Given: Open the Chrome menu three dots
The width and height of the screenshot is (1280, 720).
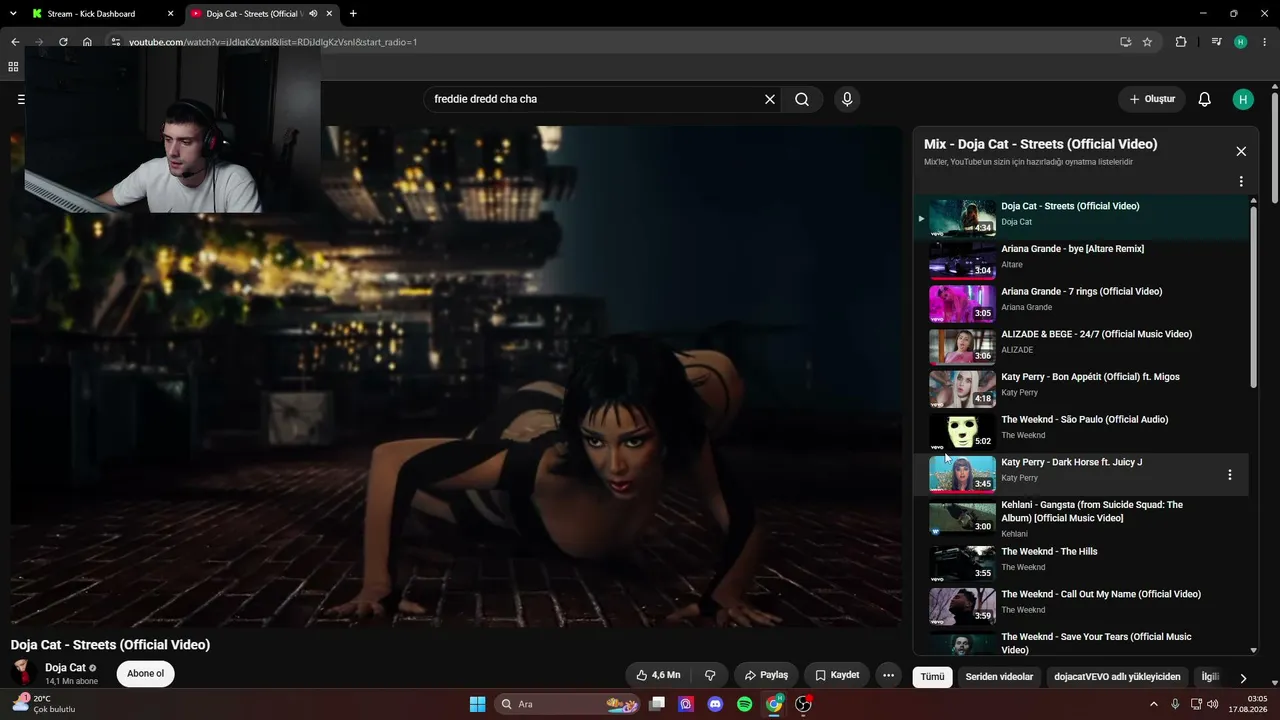Looking at the screenshot, I should click(x=1264, y=42).
